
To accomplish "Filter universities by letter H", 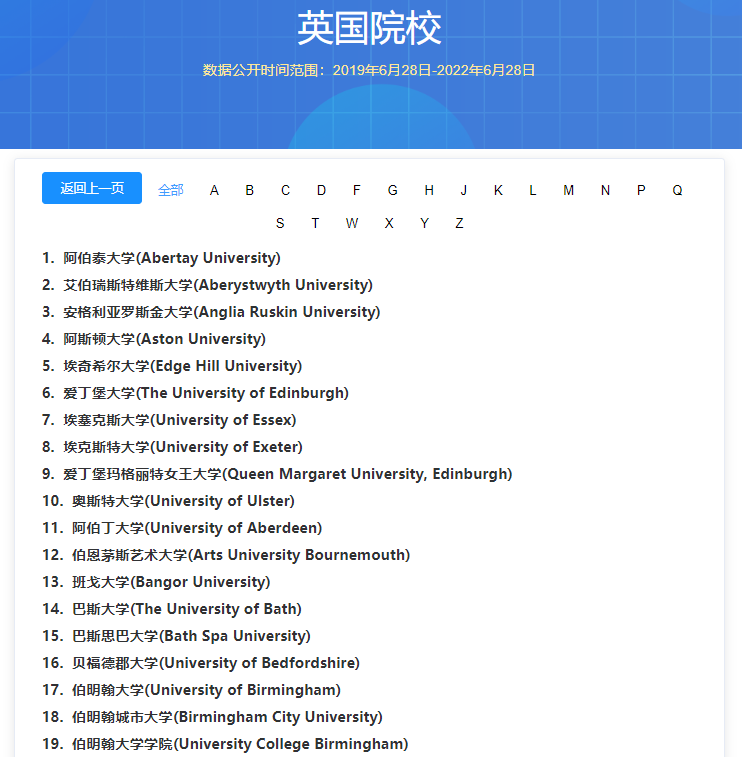I will click(429, 190).
